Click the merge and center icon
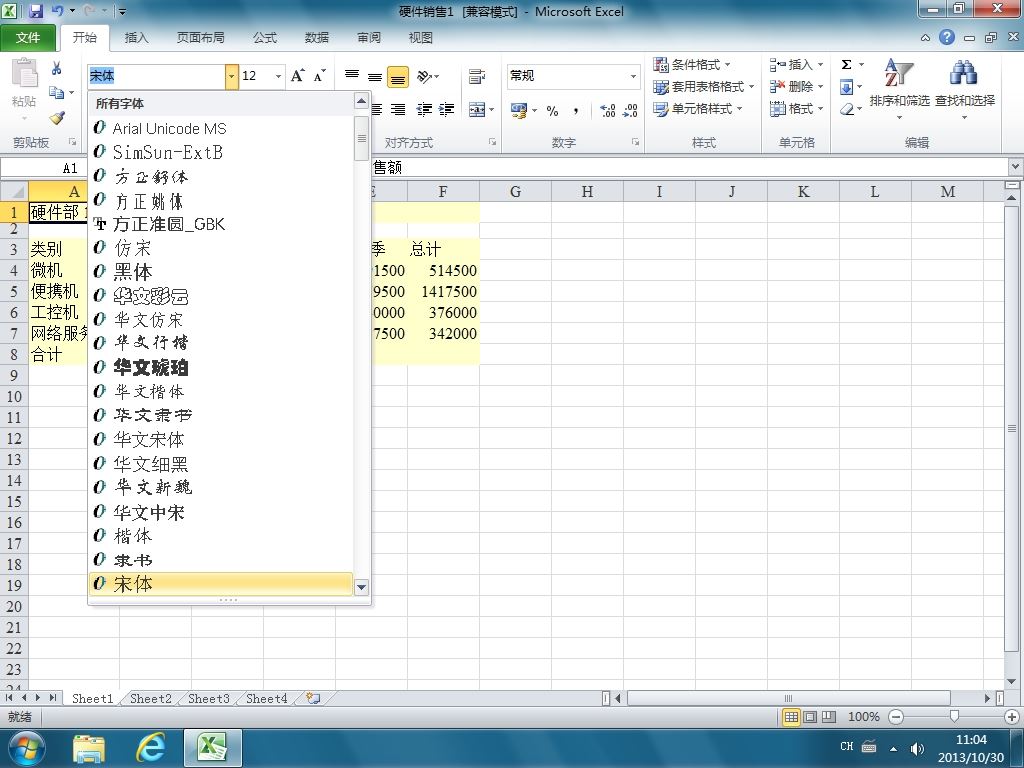Viewport: 1024px width, 768px height. coord(477,109)
